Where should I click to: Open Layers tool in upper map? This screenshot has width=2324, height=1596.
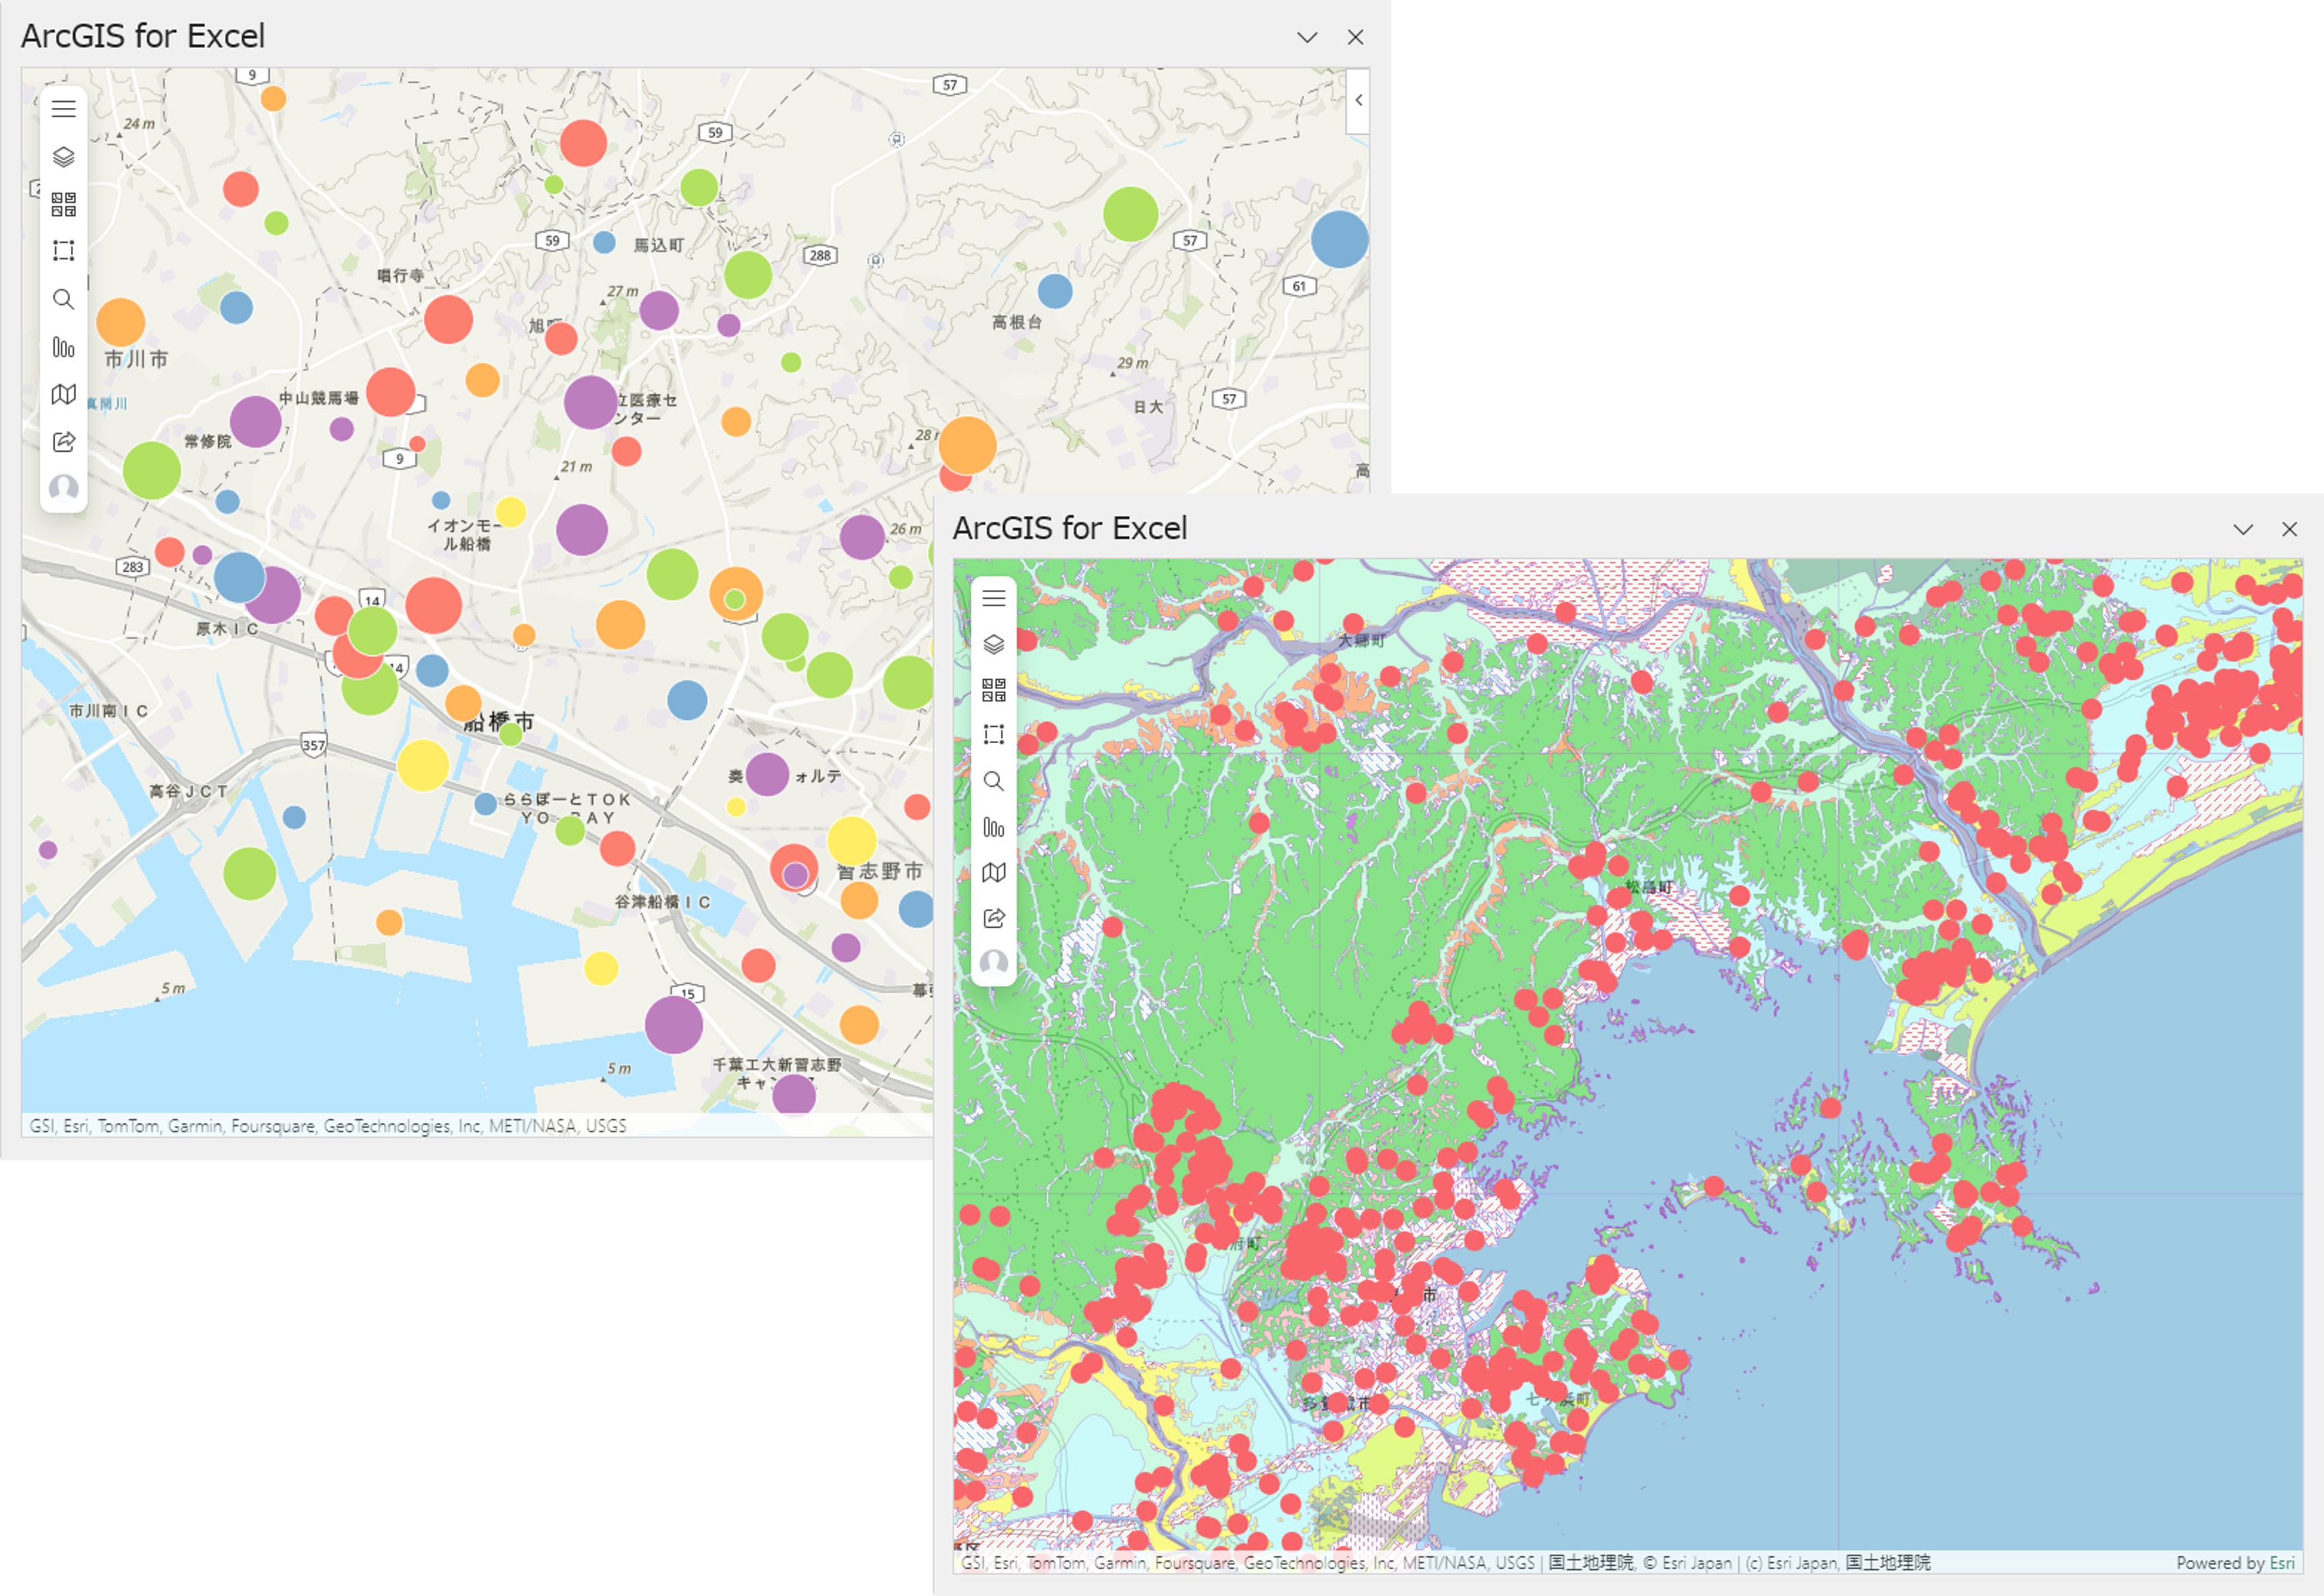tap(63, 157)
